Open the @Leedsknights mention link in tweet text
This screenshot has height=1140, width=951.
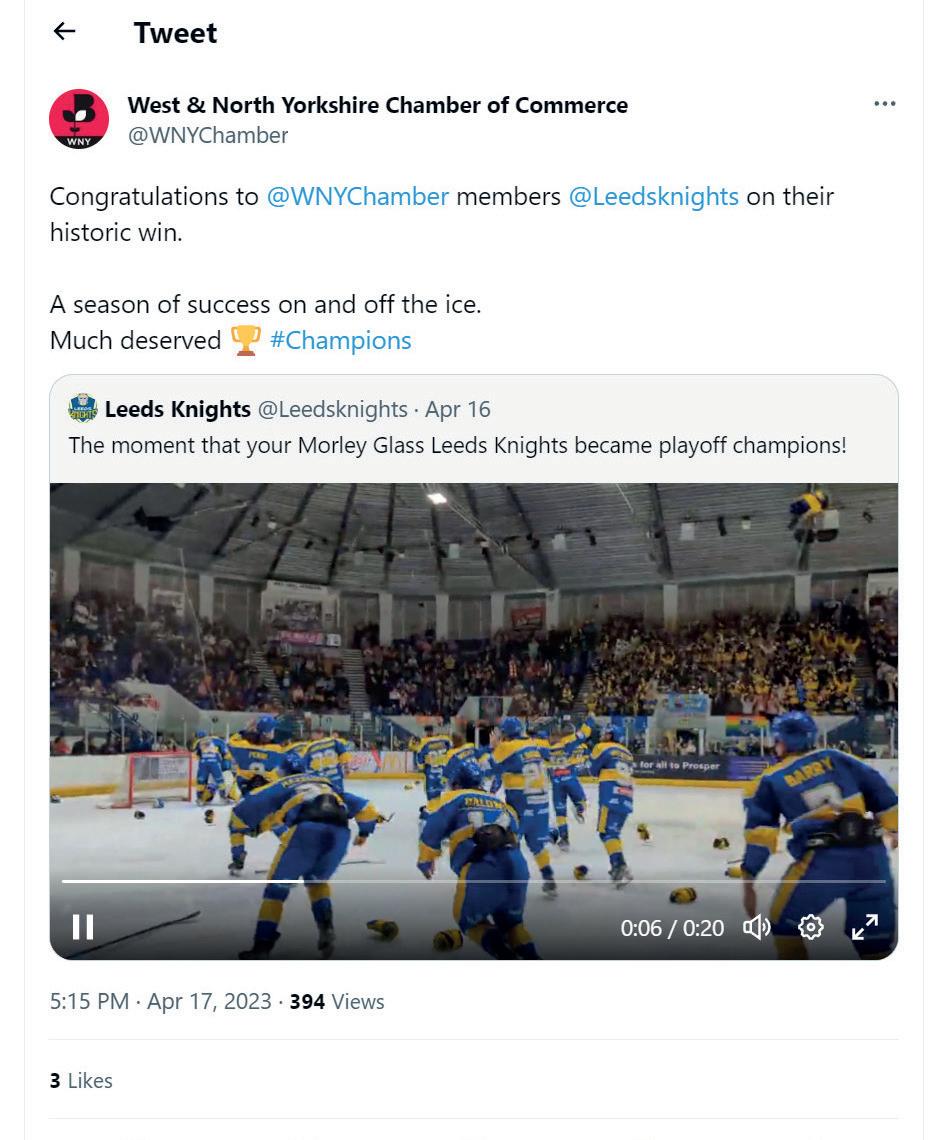coord(653,196)
